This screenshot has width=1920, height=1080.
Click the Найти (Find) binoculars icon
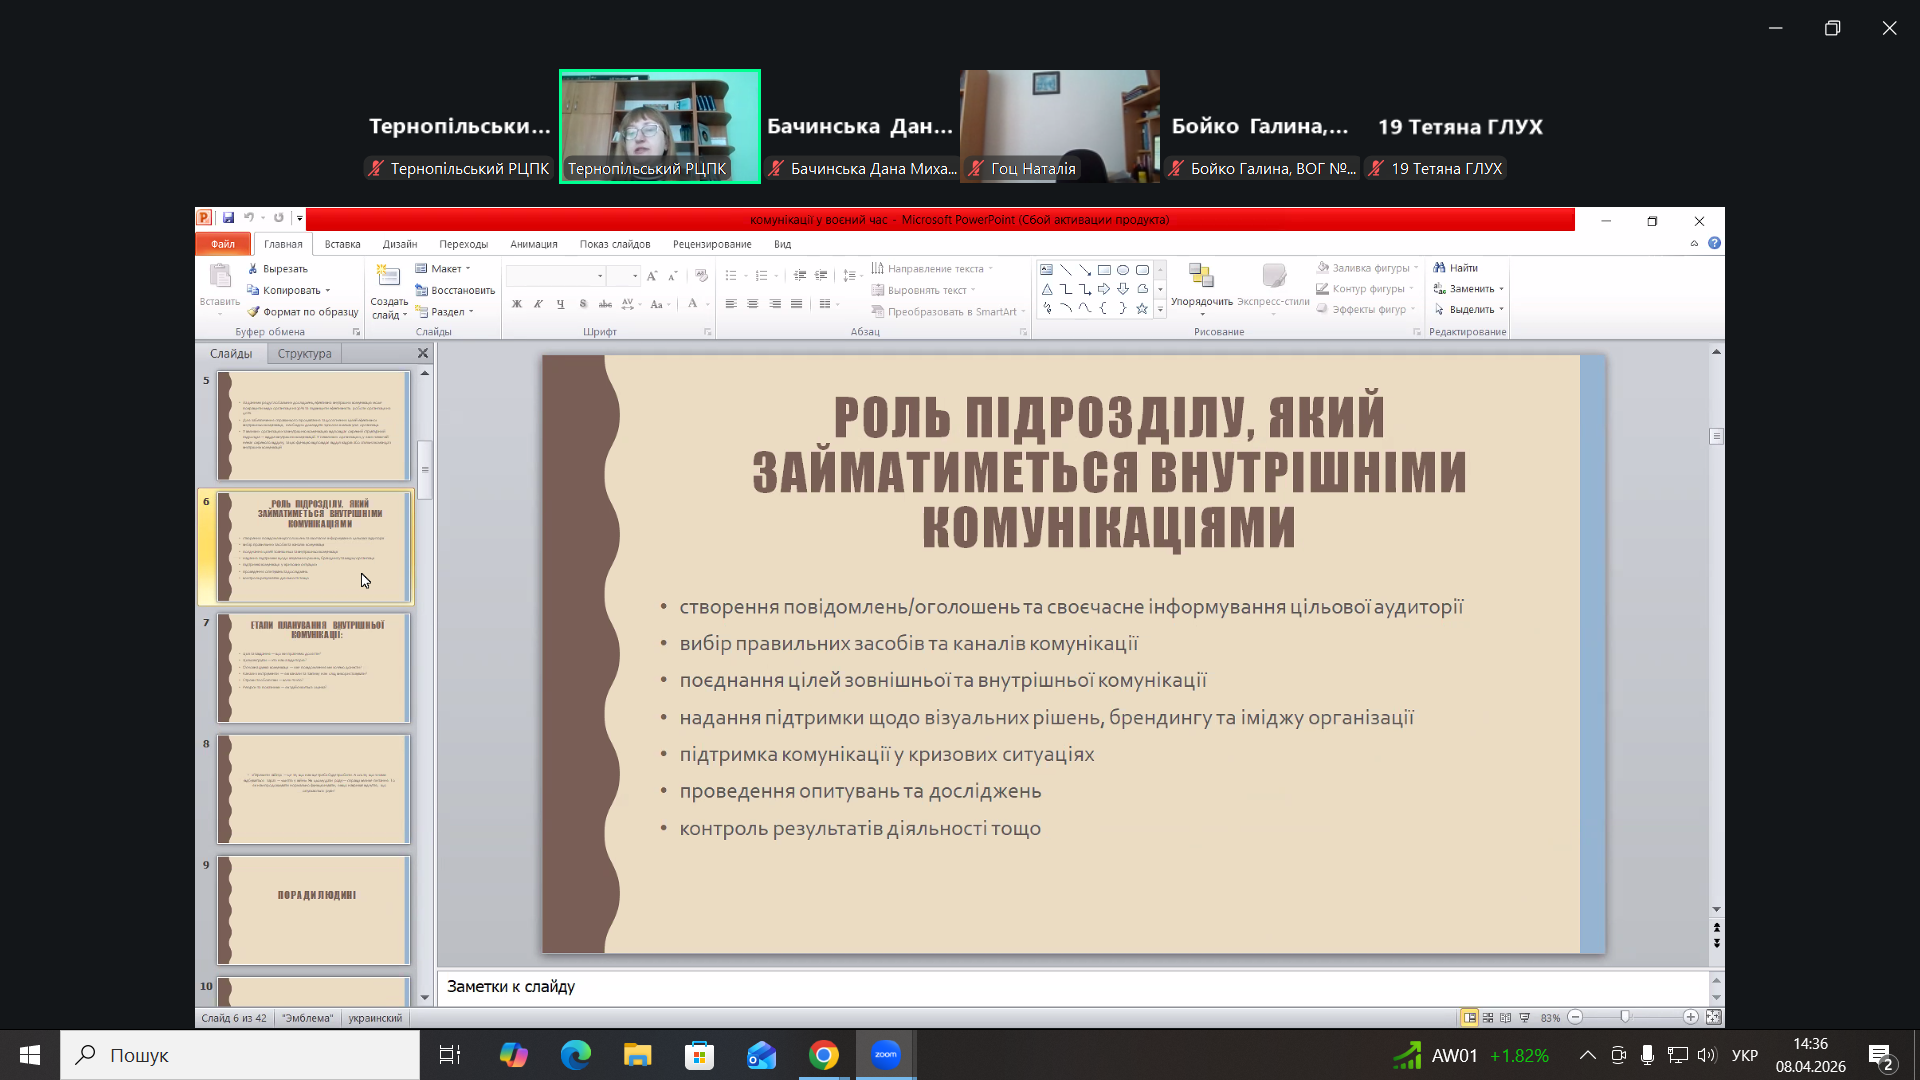click(x=1439, y=268)
